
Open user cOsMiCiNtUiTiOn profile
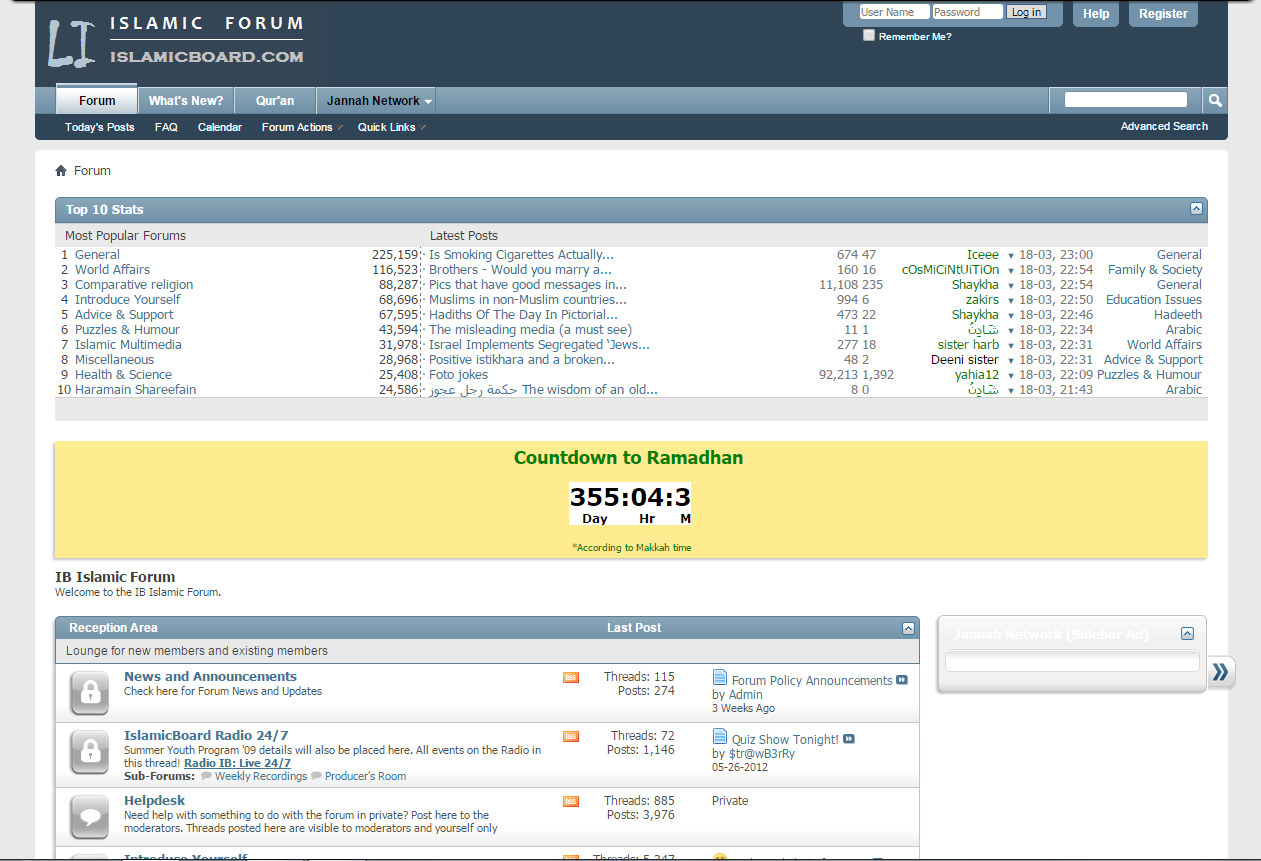click(950, 270)
